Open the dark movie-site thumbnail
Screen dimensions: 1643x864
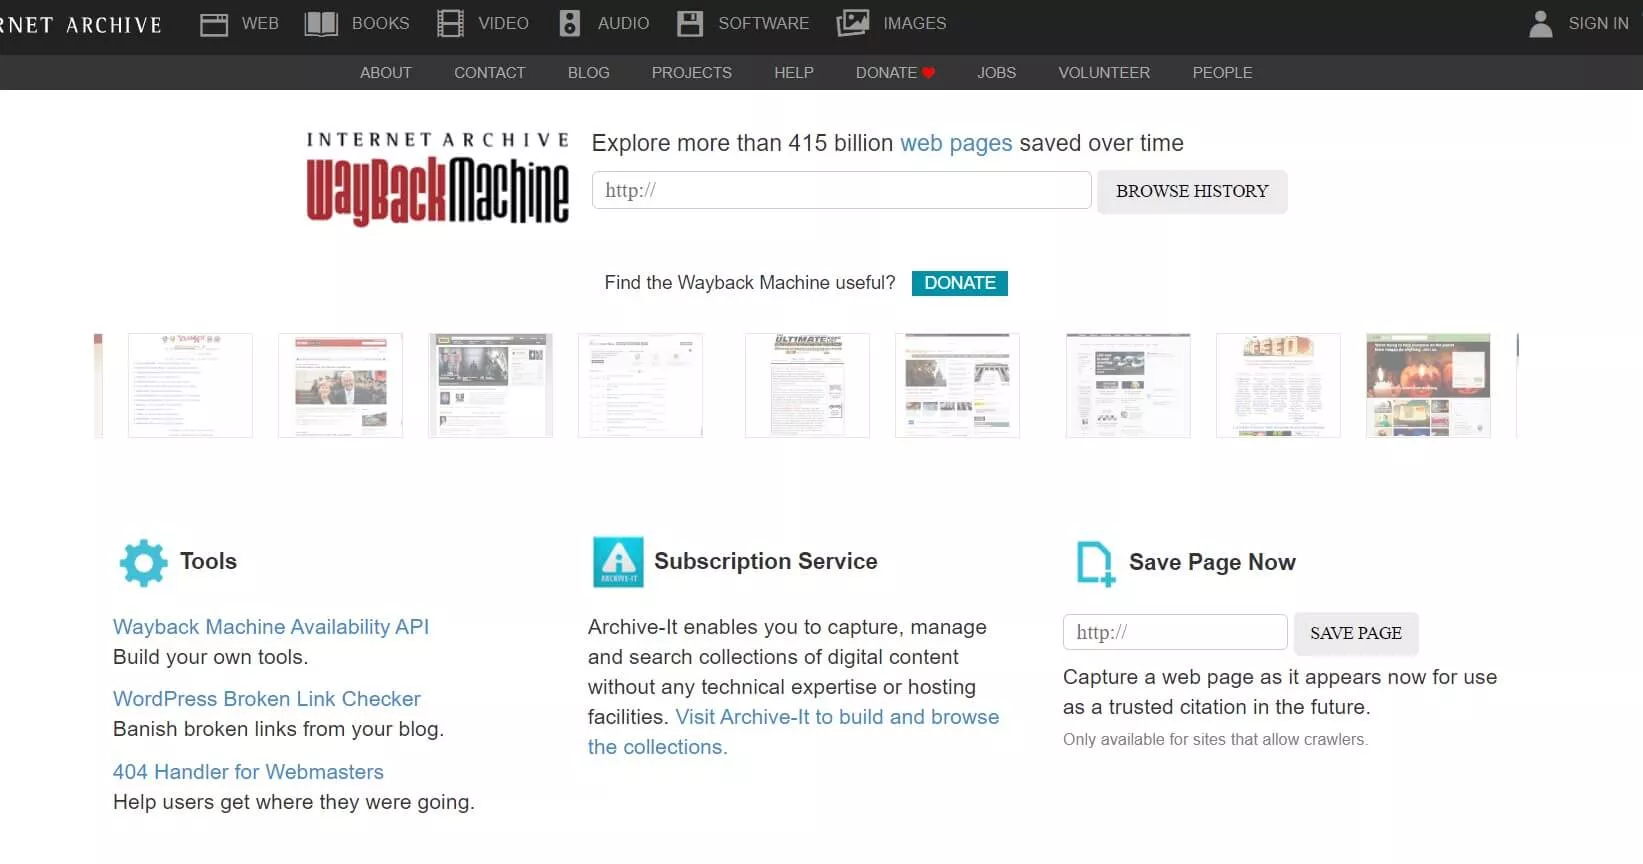[490, 385]
